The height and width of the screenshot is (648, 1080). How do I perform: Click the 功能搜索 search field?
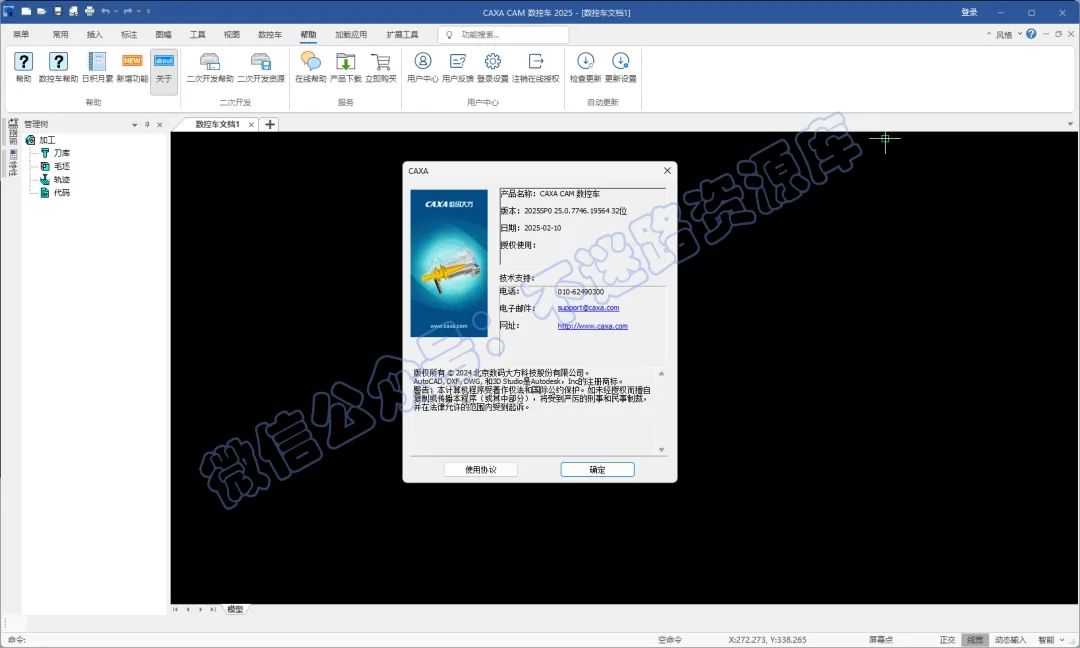504,34
